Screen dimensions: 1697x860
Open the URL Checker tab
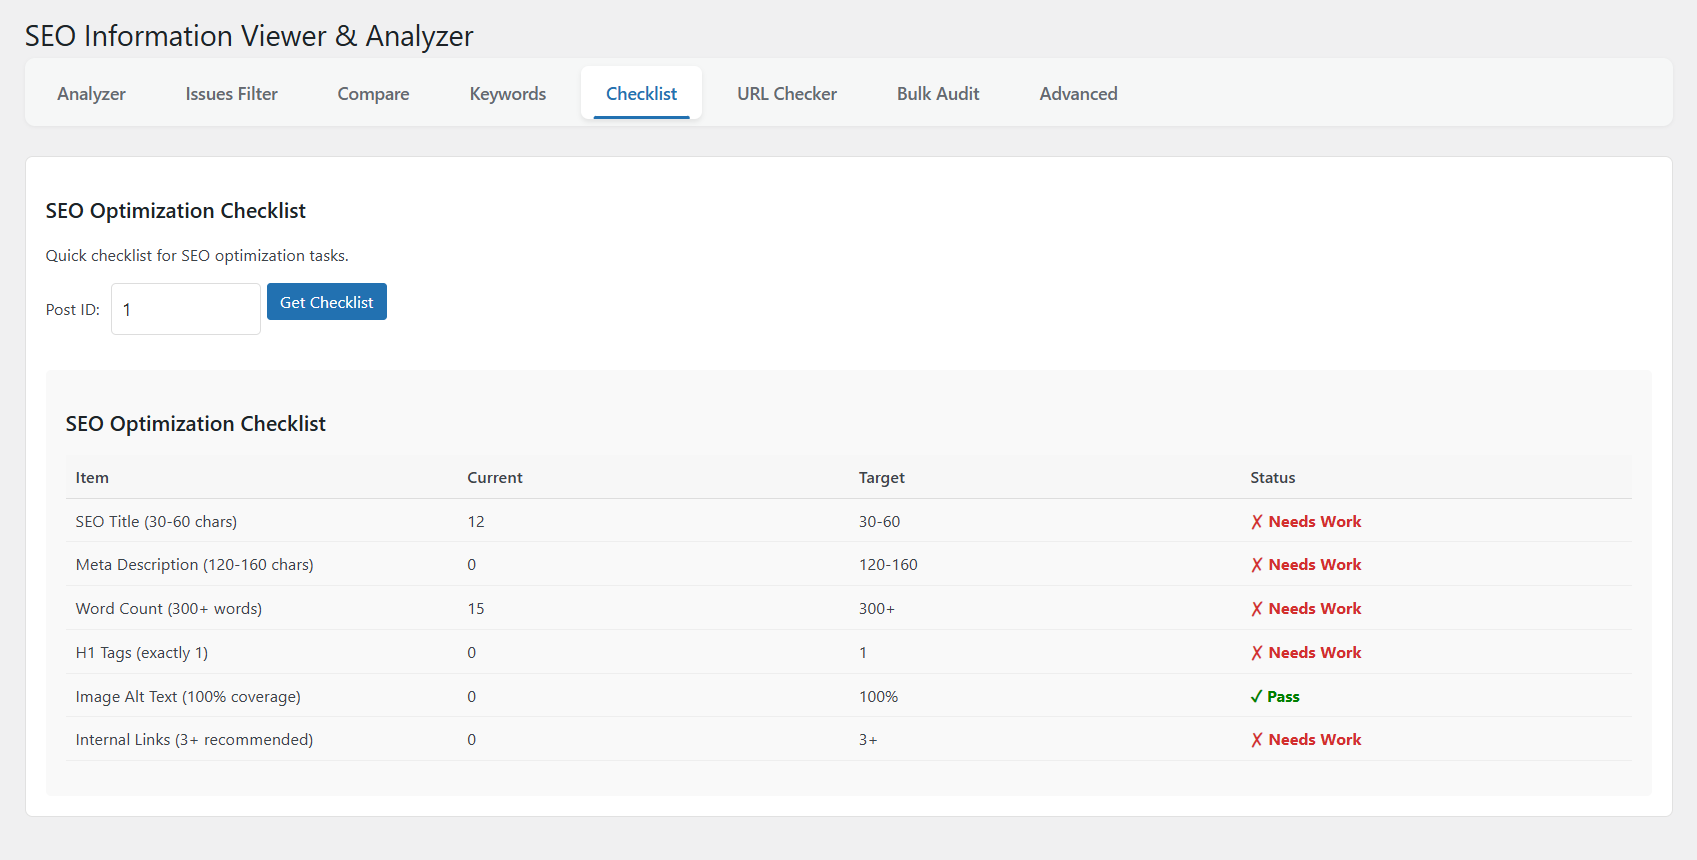pos(787,93)
